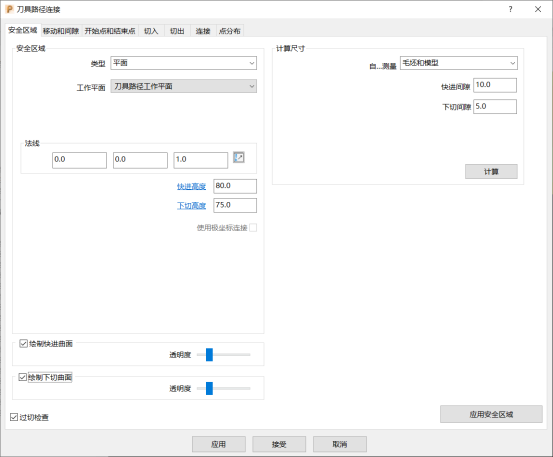Disable the 过切检查 checkbox
This screenshot has width=553, height=457.
14,417
